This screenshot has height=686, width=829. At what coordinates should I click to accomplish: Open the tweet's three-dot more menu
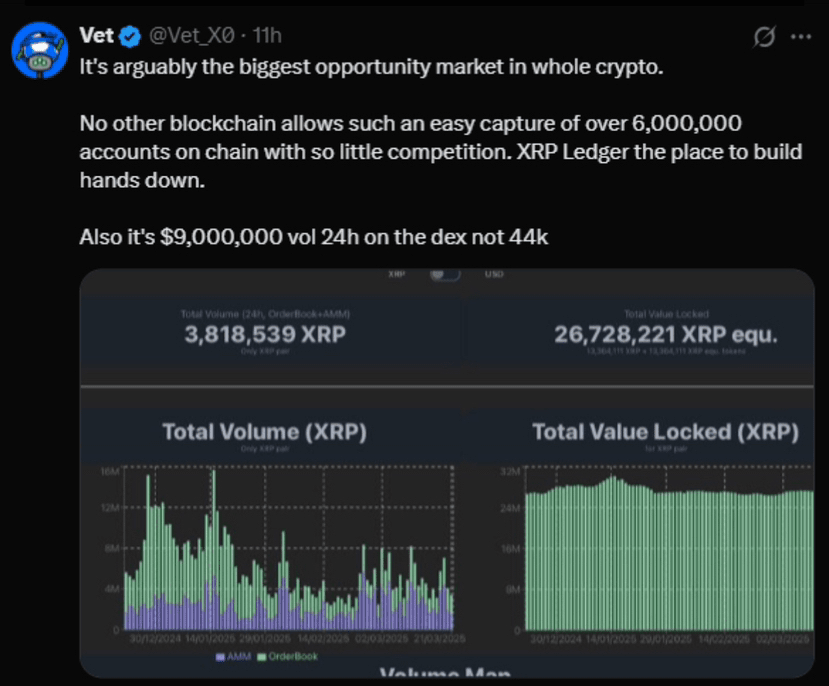801,37
